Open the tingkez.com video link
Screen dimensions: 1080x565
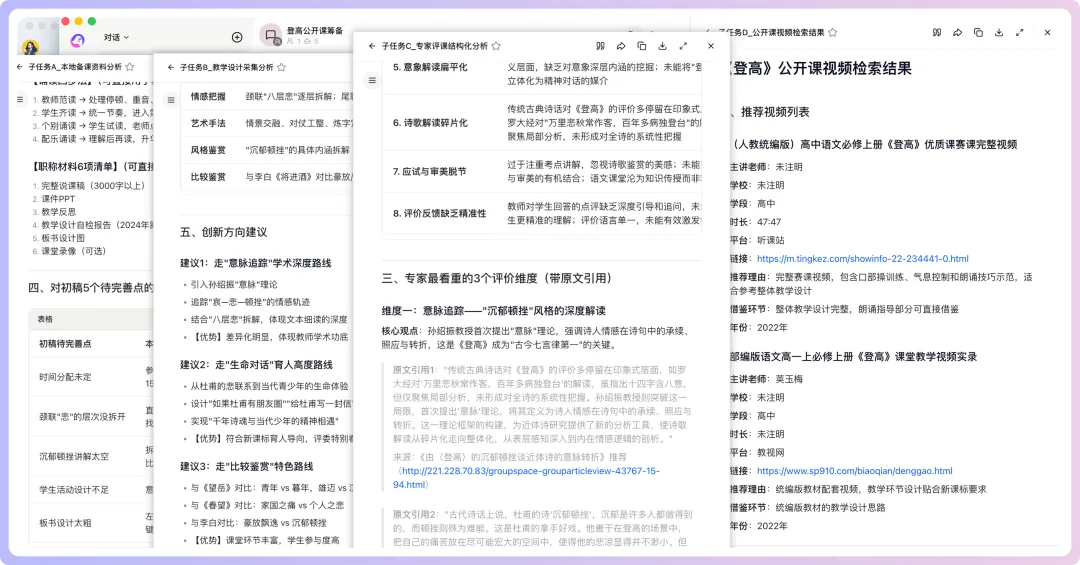862,259
